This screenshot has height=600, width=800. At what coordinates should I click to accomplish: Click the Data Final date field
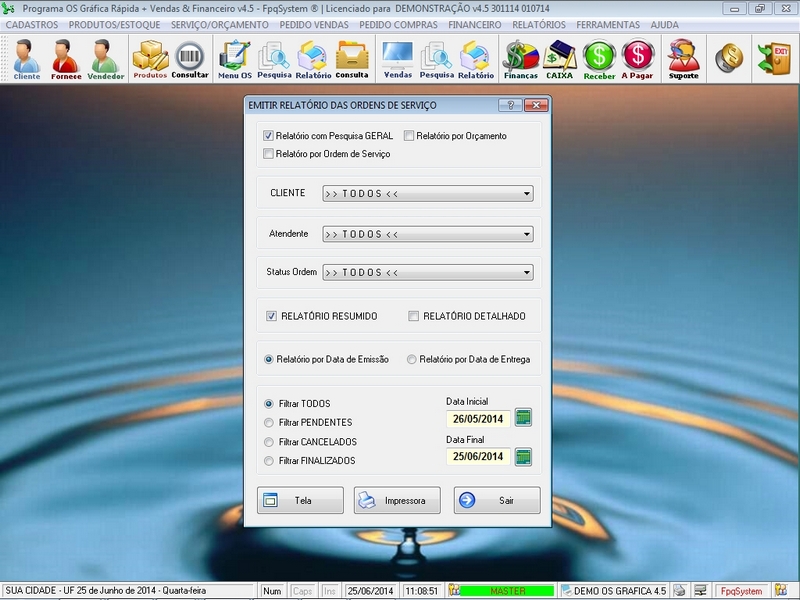[x=478, y=457]
